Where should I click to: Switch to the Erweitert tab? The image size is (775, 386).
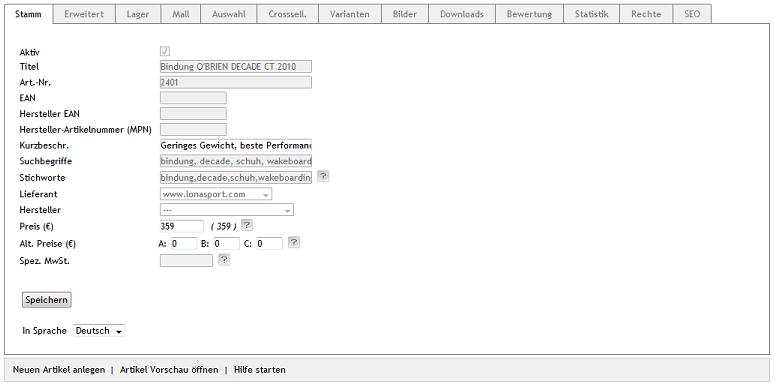[84, 14]
